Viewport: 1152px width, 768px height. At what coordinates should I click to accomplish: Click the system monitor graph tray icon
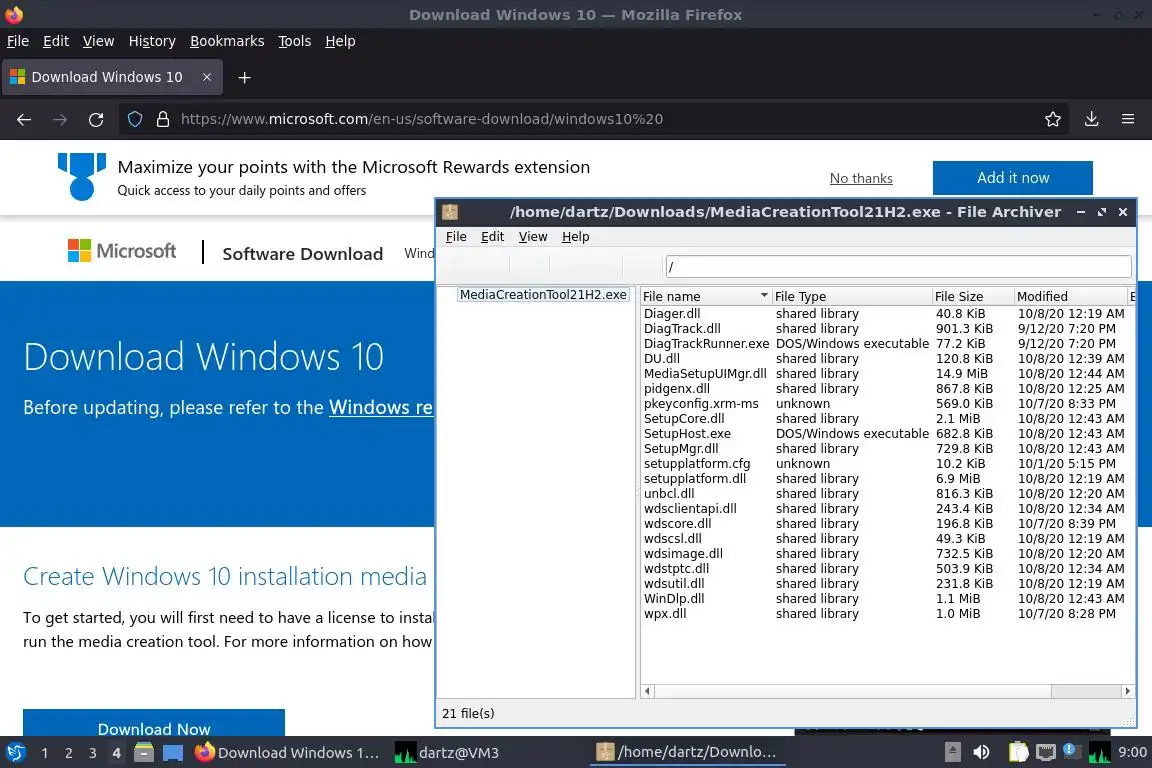pos(1100,752)
